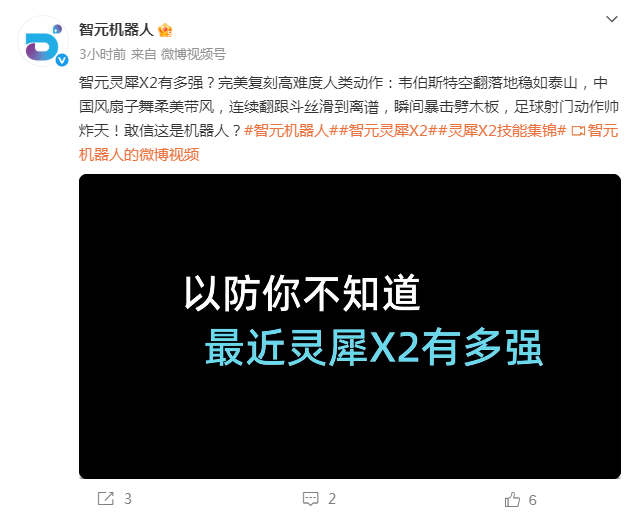
Task: Click the video camera icon before 智元机器人的微博视频
Action: pyautogui.click(x=578, y=131)
